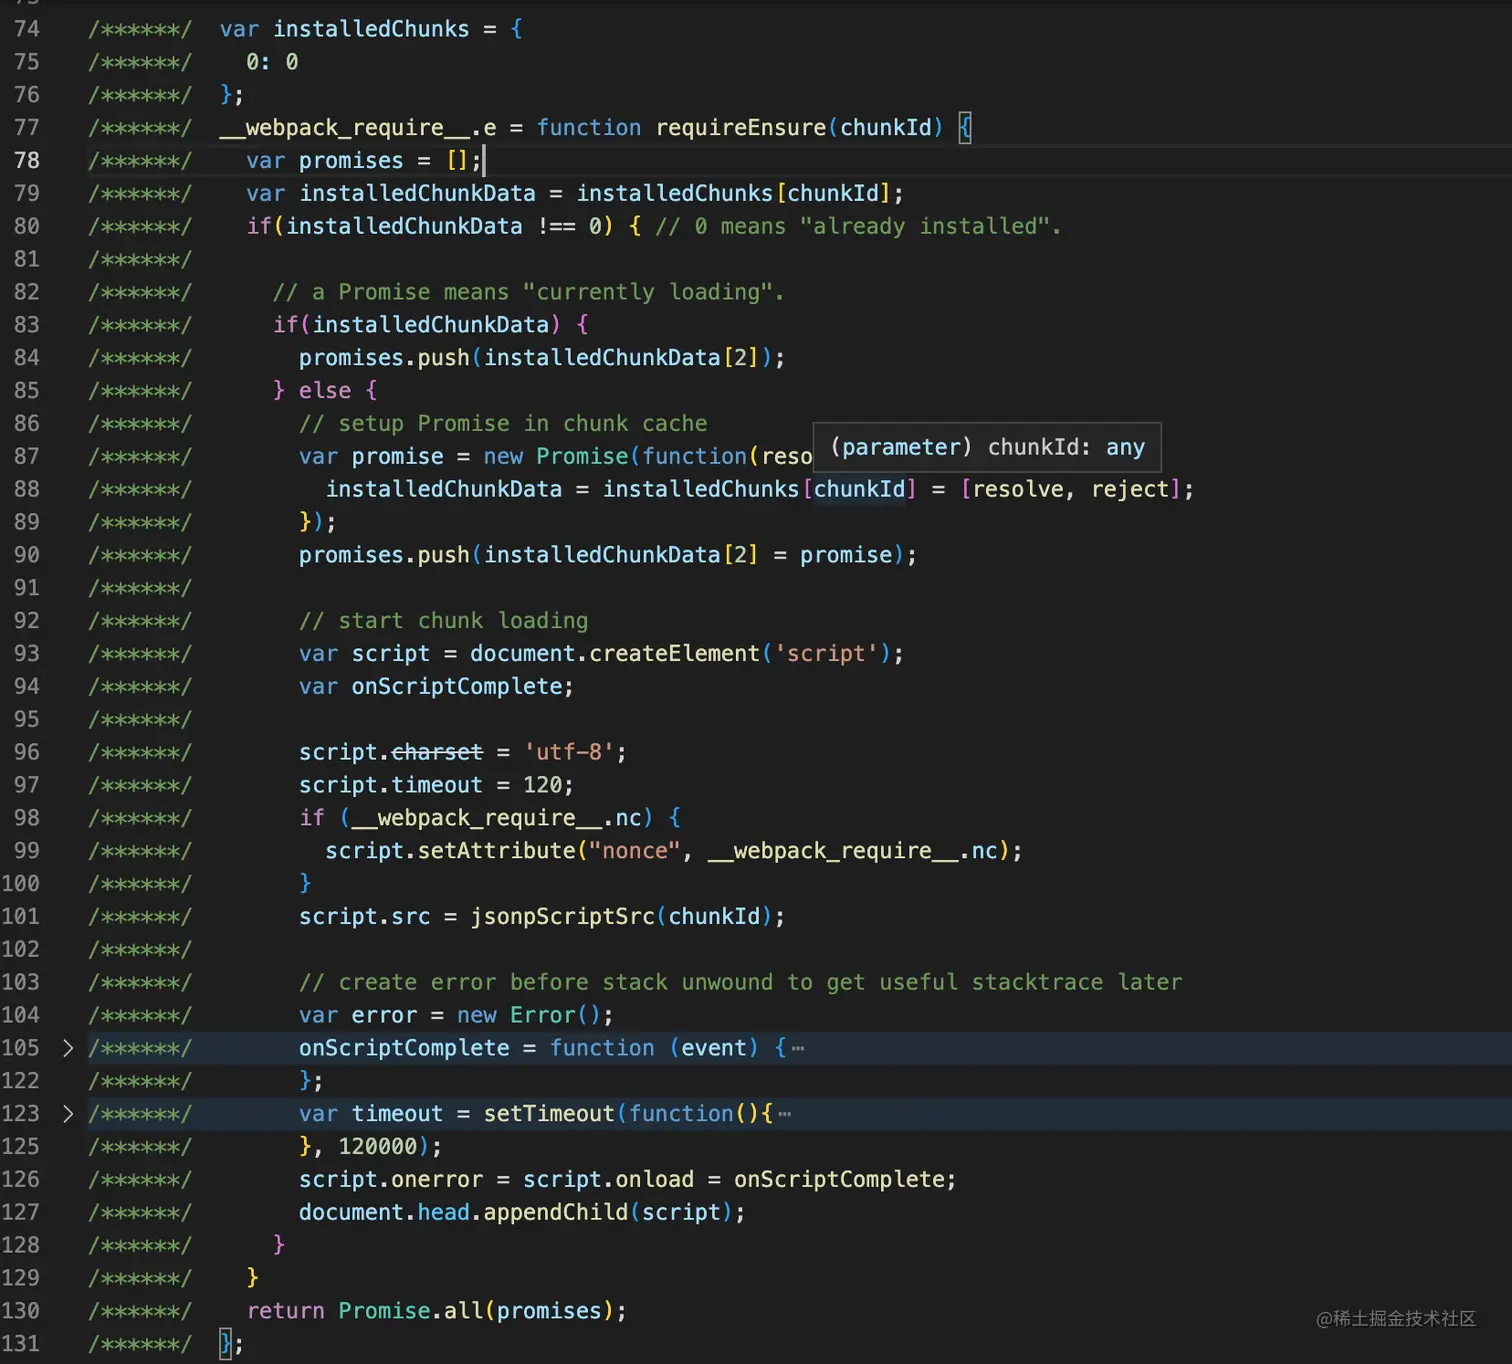The image size is (1512, 1364).
Task: Select line number 105 in the gutter
Action: pos(20,1048)
